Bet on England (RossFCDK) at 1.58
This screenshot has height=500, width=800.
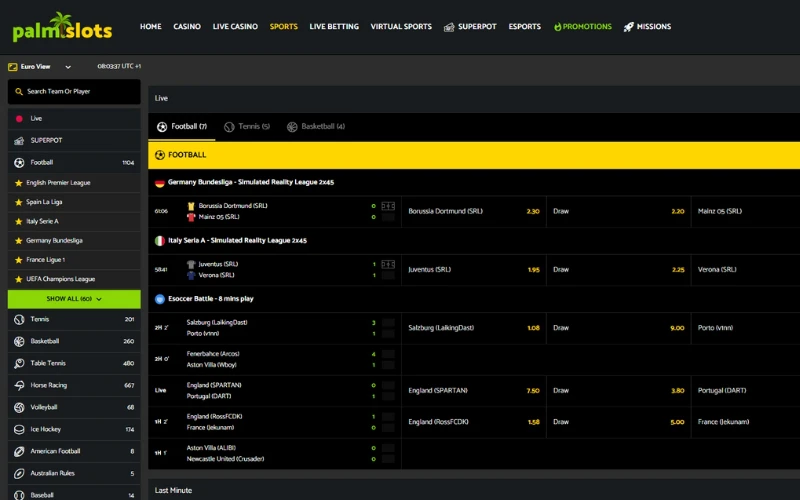(x=473, y=422)
